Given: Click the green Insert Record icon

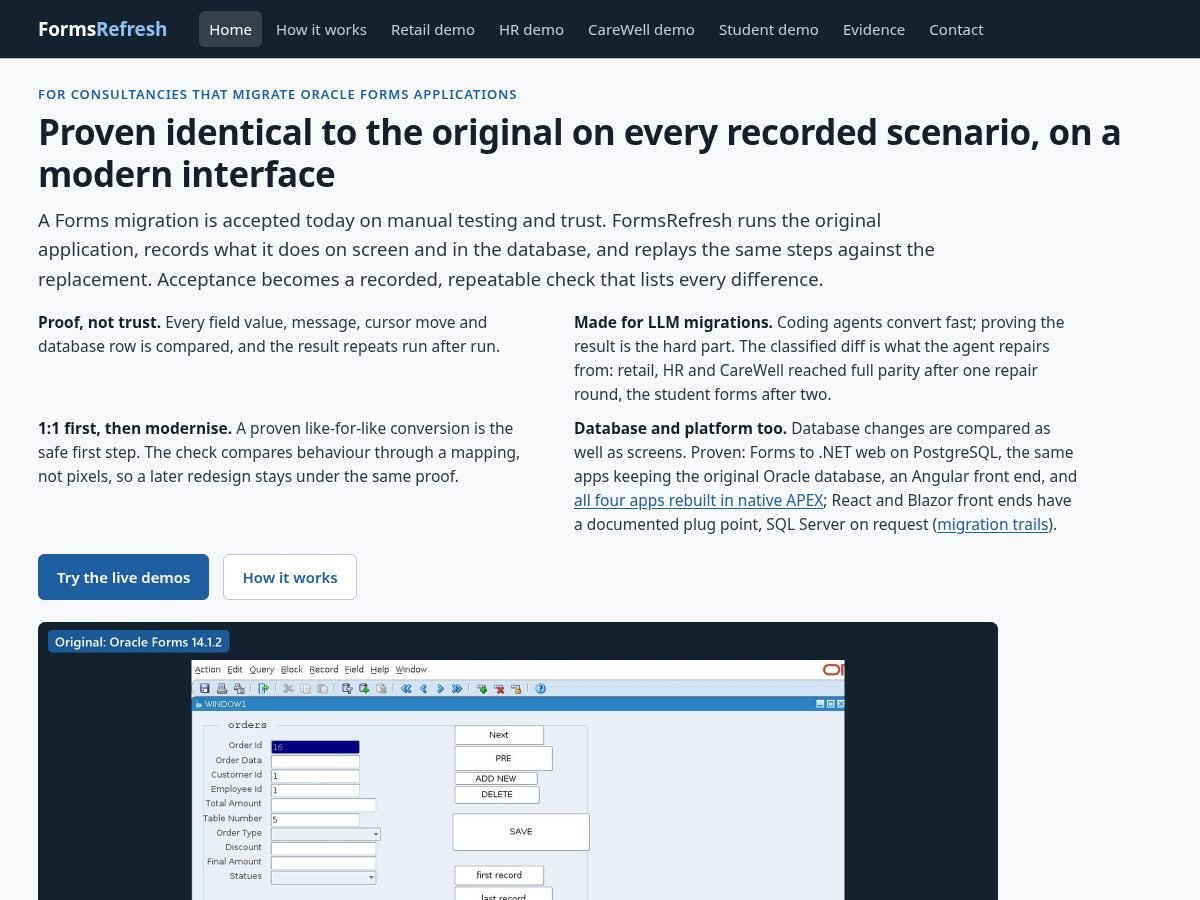Looking at the screenshot, I should coord(482,688).
